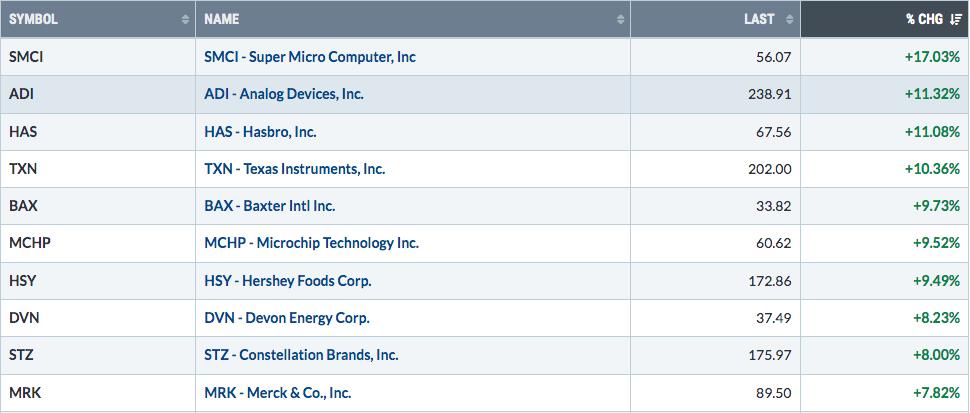Open STZ - Constellation Brands link
Image resolution: width=970 pixels, height=413 pixels.
301,355
